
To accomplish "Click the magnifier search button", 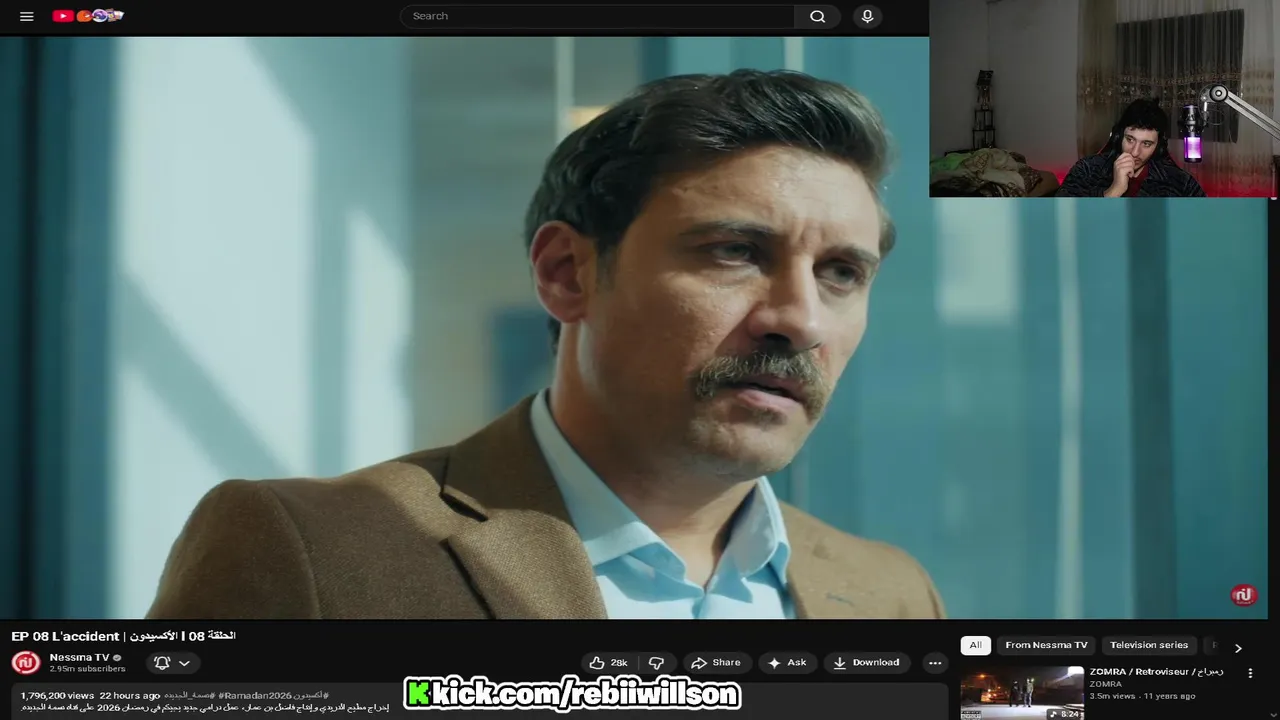I will pyautogui.click(x=817, y=16).
